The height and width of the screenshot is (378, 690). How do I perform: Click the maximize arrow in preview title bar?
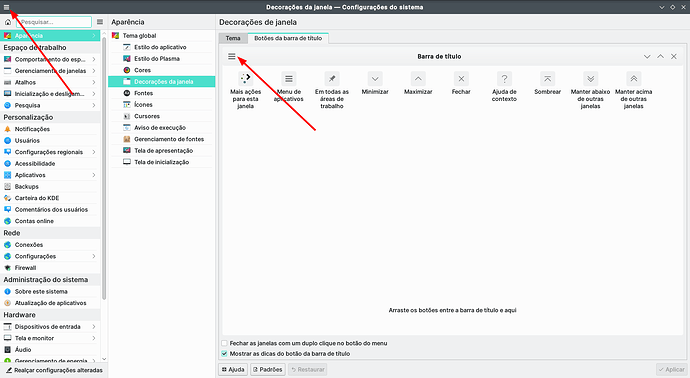click(x=661, y=56)
